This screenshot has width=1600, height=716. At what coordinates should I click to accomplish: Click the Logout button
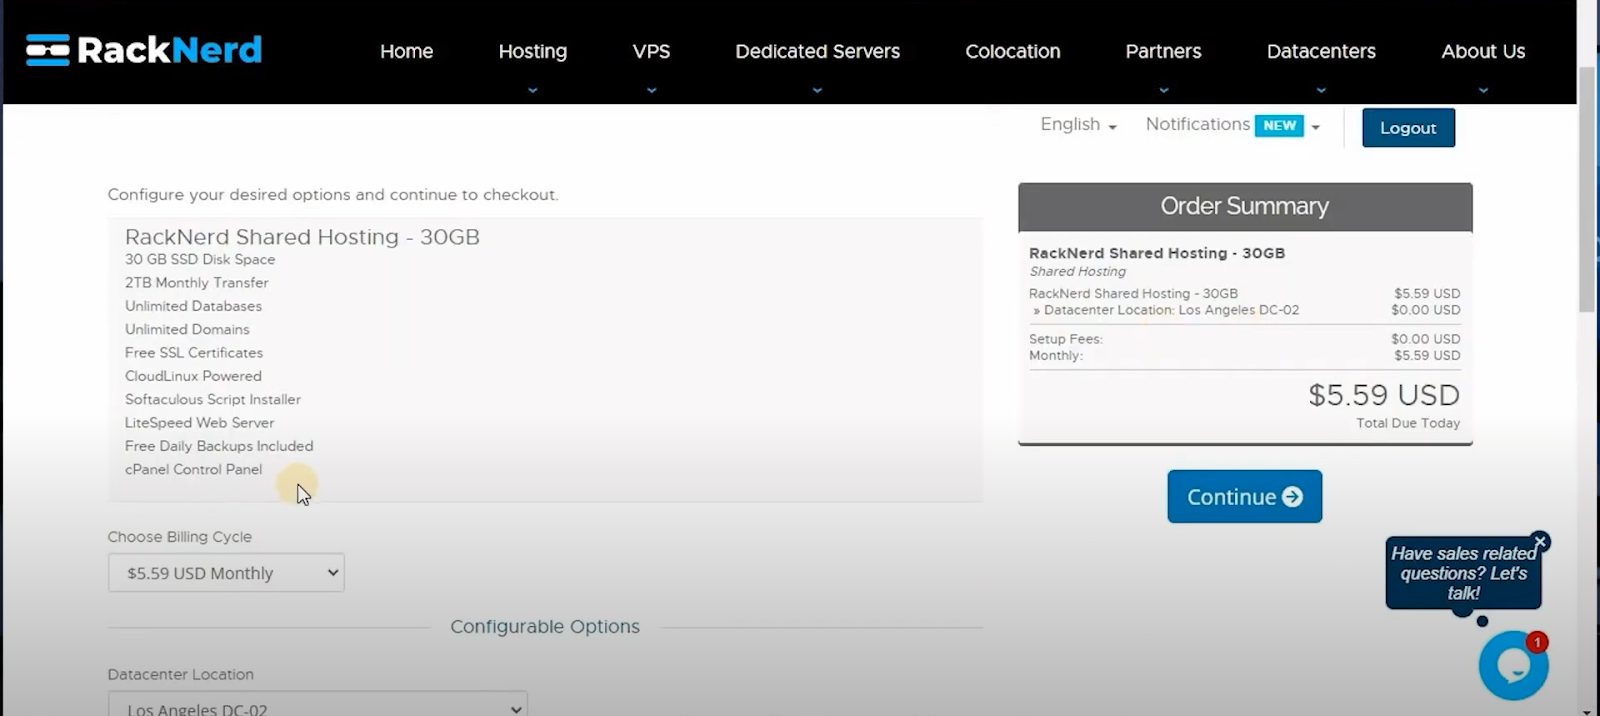1408,128
